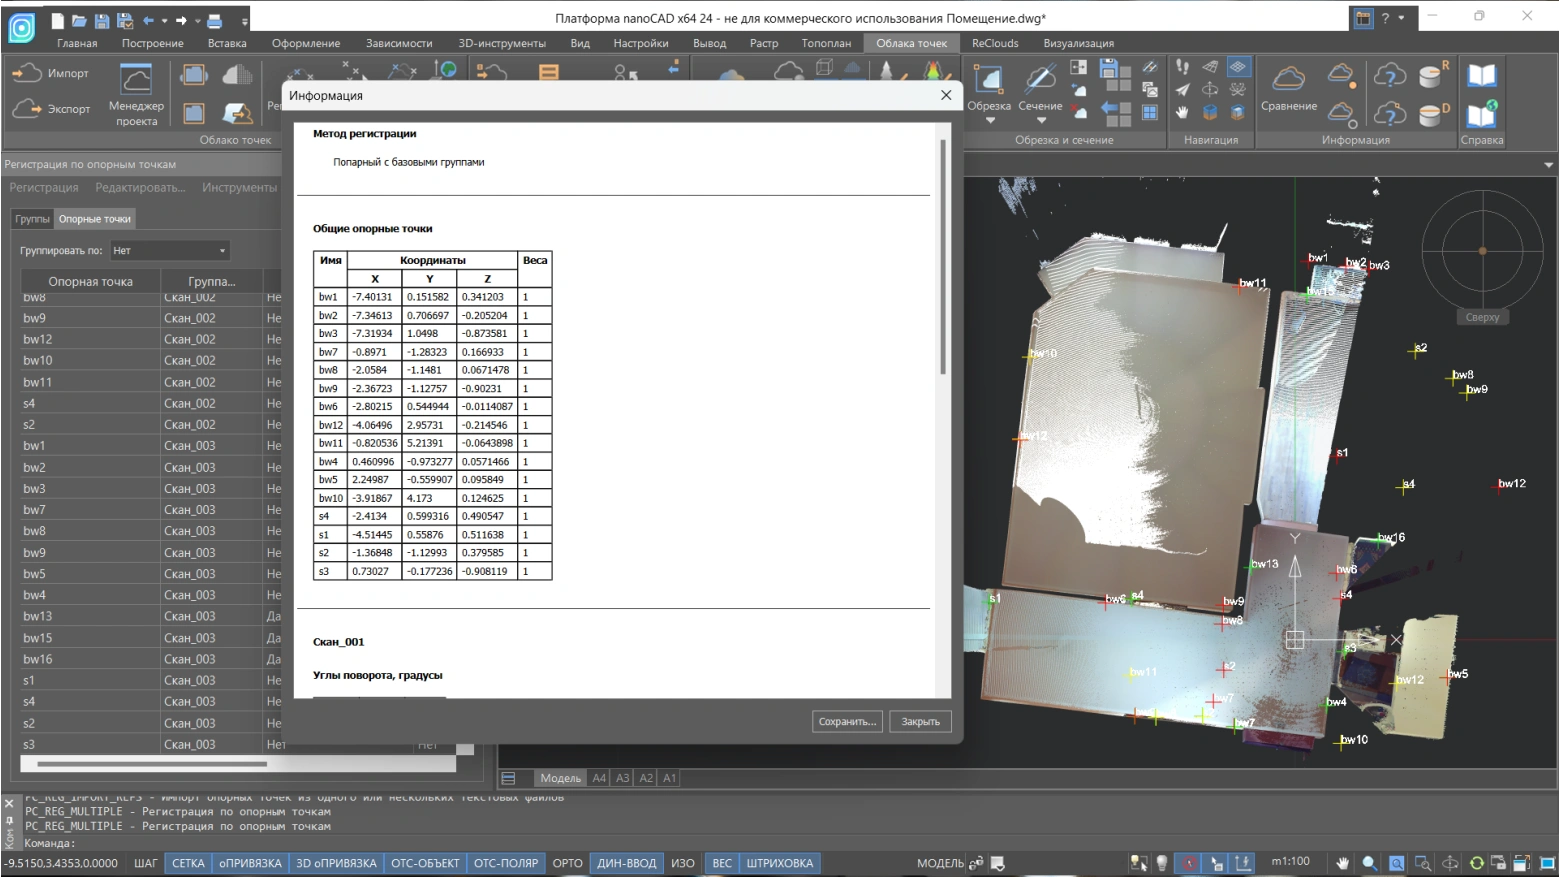Toggle ОРТО mode in status bar
1560x877 pixels.
pos(567,863)
